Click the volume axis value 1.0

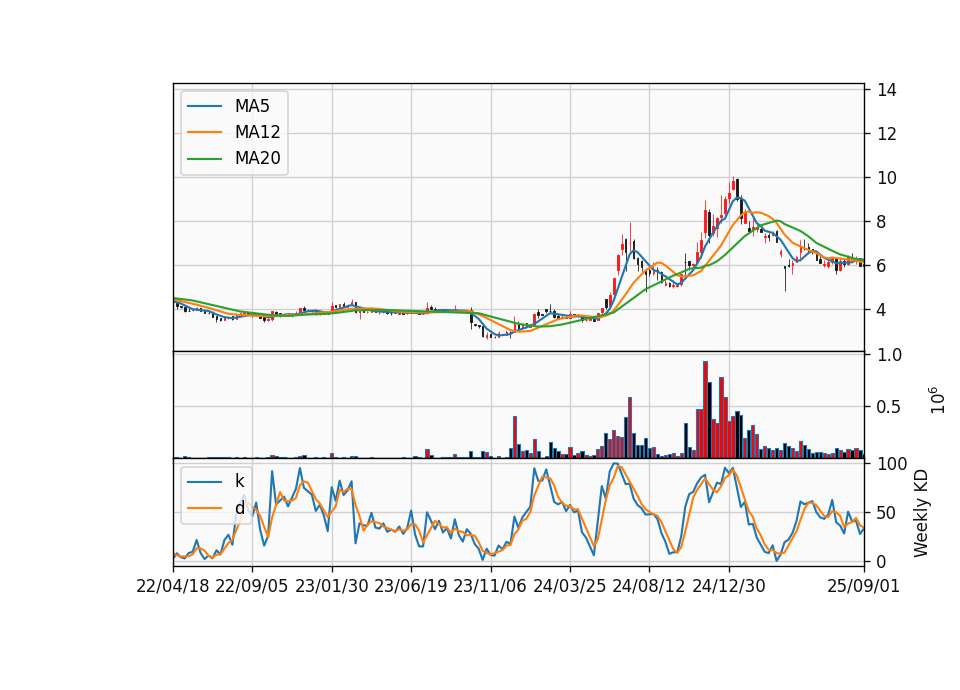(889, 354)
